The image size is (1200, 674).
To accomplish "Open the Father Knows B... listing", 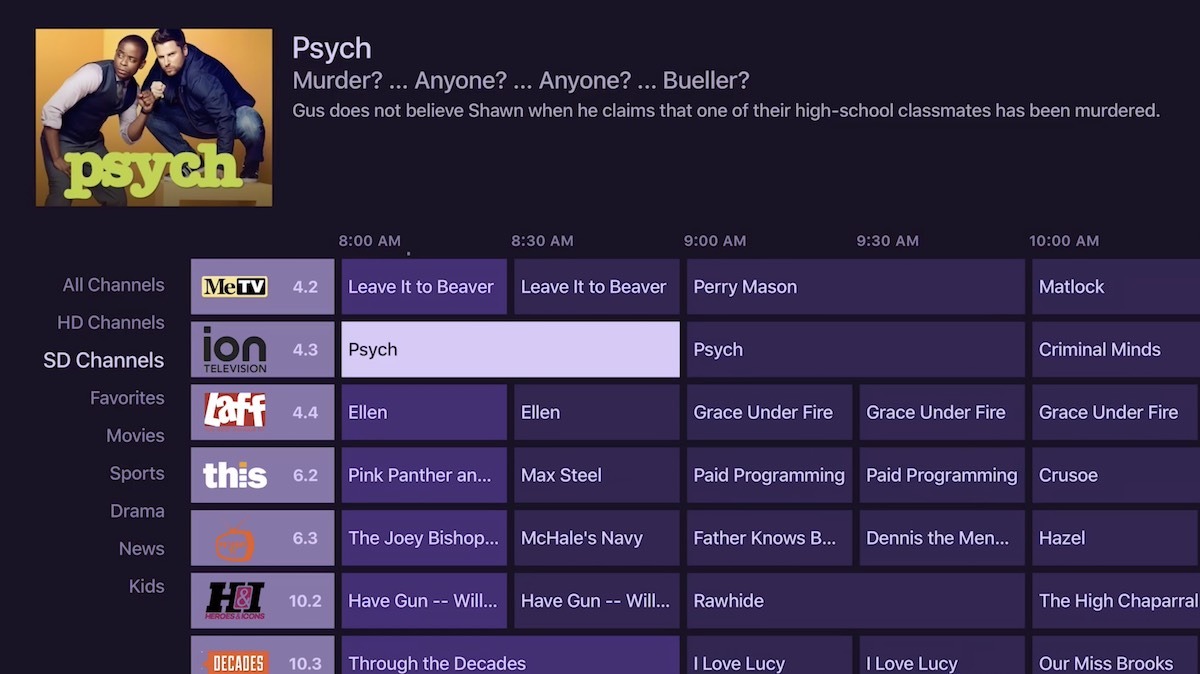I will pos(770,538).
